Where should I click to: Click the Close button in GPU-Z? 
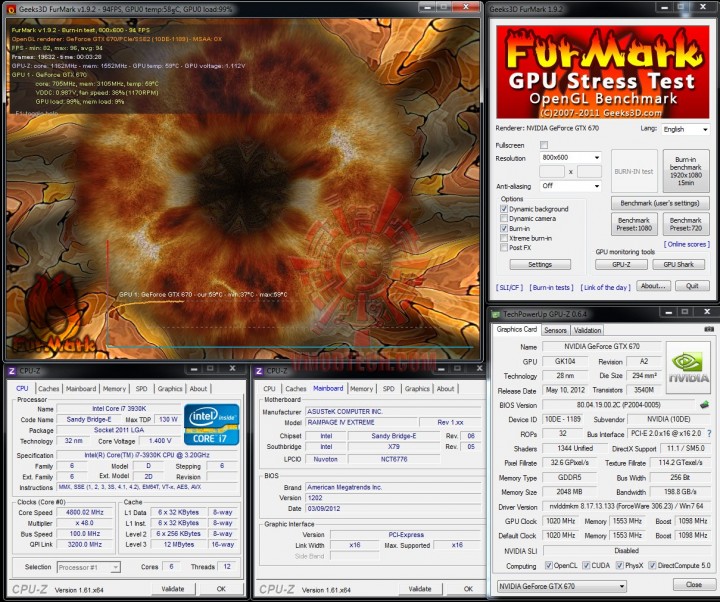tap(693, 585)
